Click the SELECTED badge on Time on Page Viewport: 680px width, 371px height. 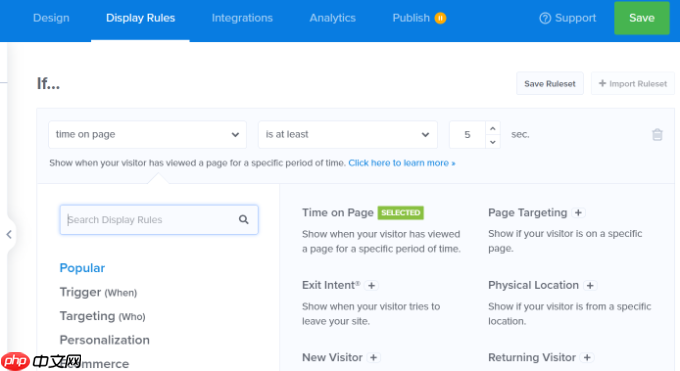tap(400, 213)
